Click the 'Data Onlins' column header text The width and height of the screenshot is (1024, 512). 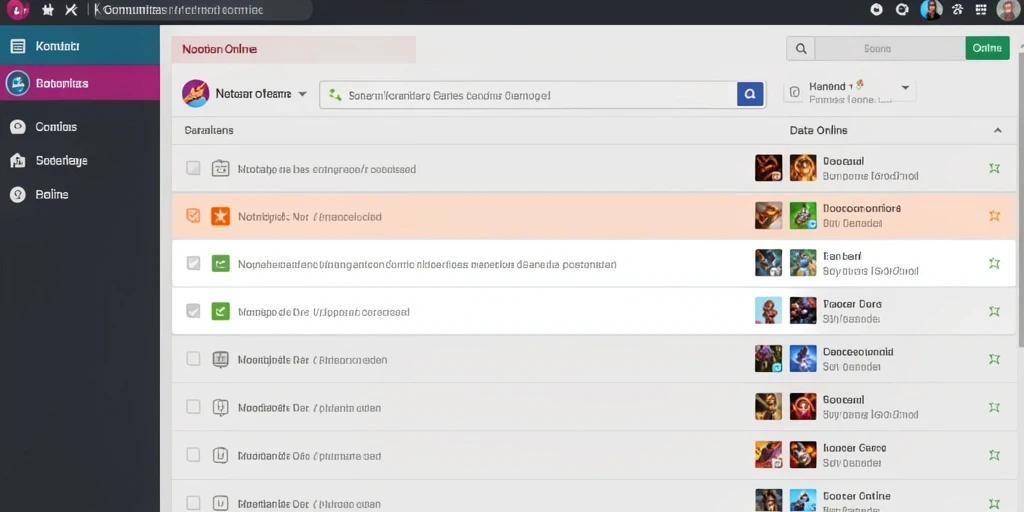click(818, 130)
